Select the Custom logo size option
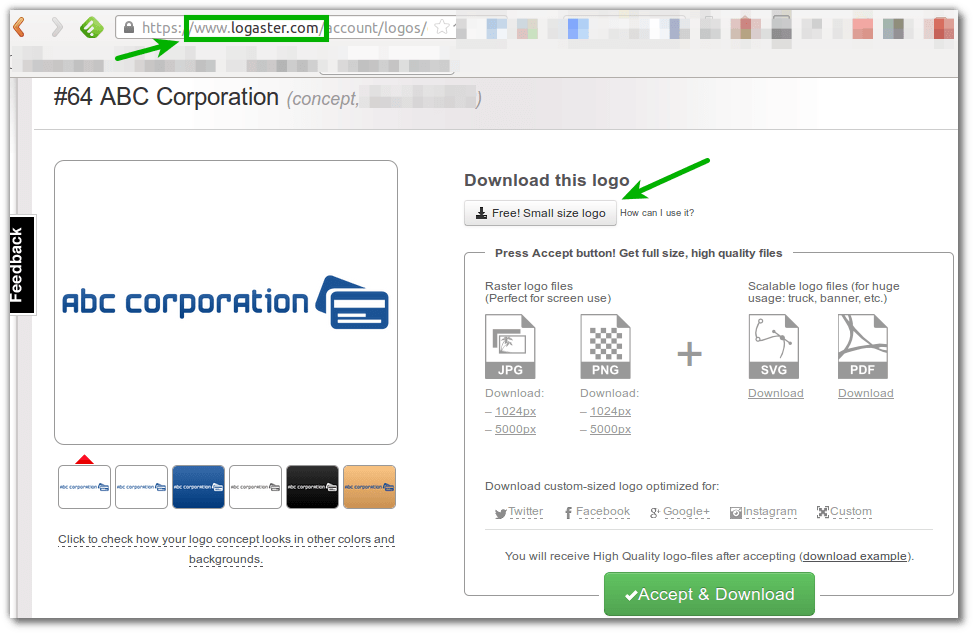This screenshot has height=634, width=974. click(x=850, y=511)
